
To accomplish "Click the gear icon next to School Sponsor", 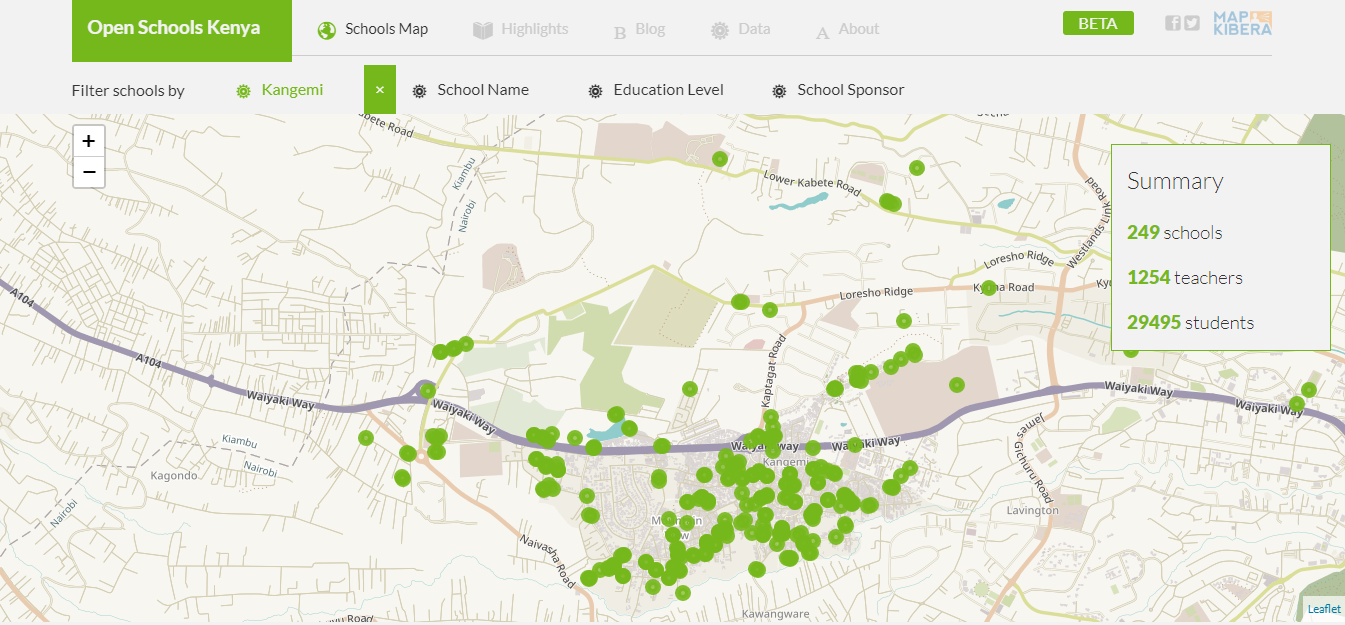I will click(x=779, y=91).
